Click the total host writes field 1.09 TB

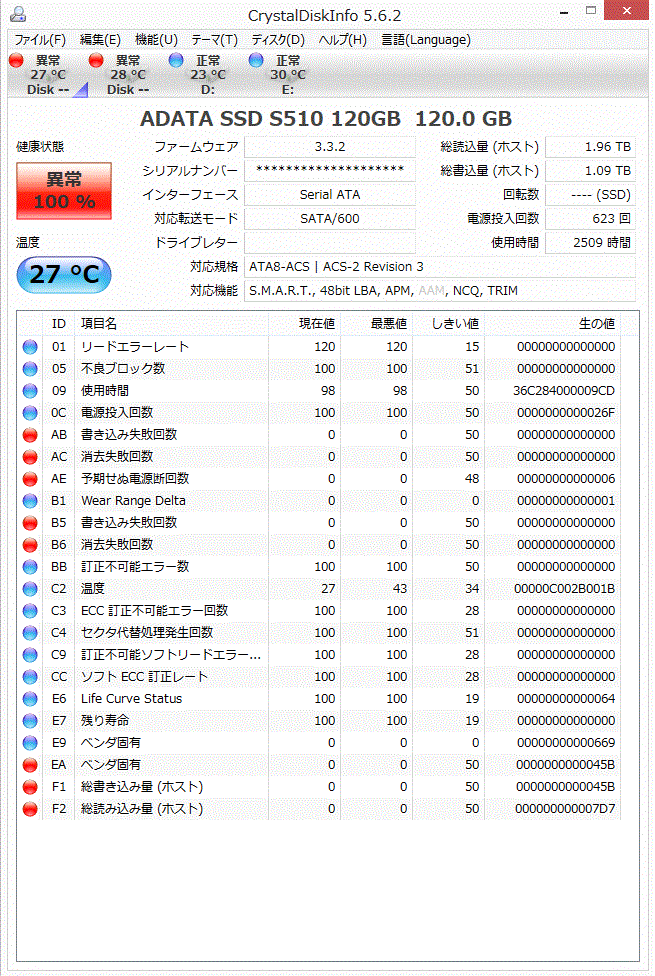pos(590,171)
